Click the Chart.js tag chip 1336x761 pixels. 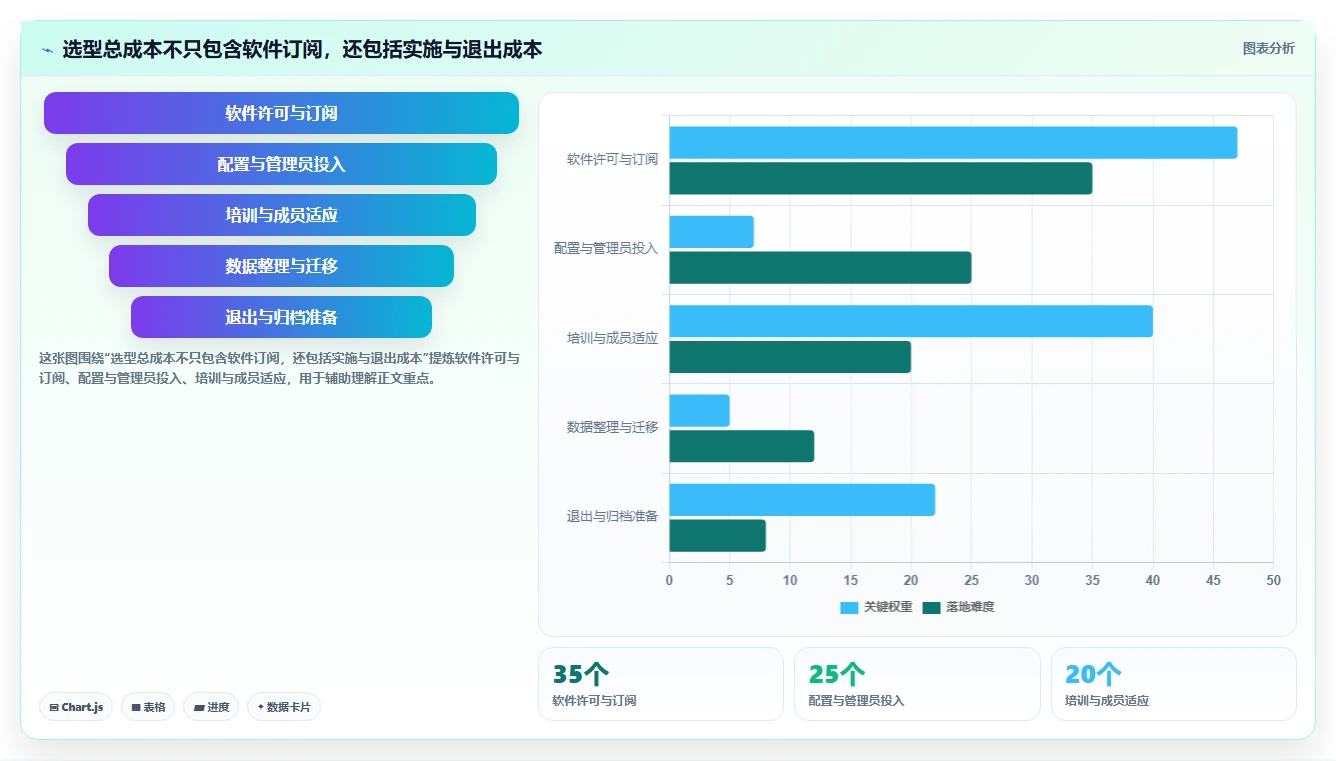(x=77, y=707)
